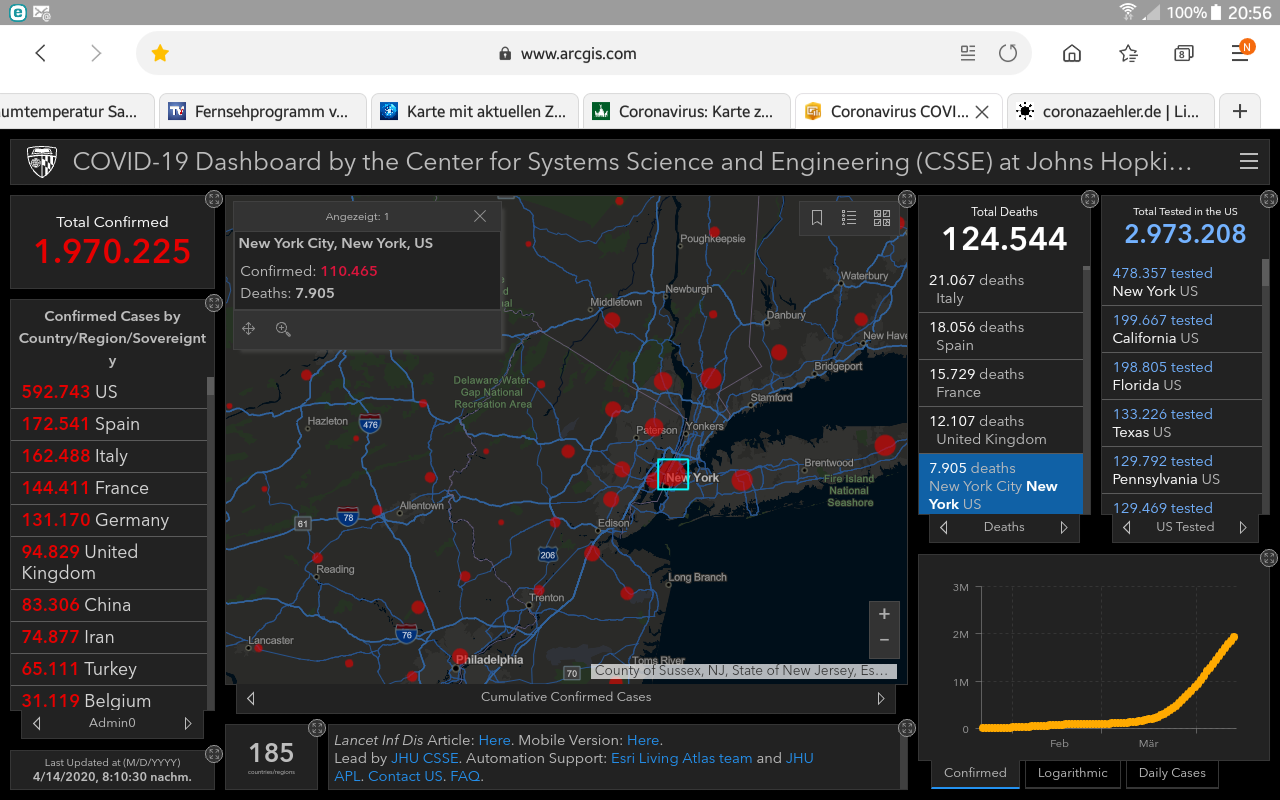
Task: Expand the Total Deaths panel
Action: (x=1089, y=199)
